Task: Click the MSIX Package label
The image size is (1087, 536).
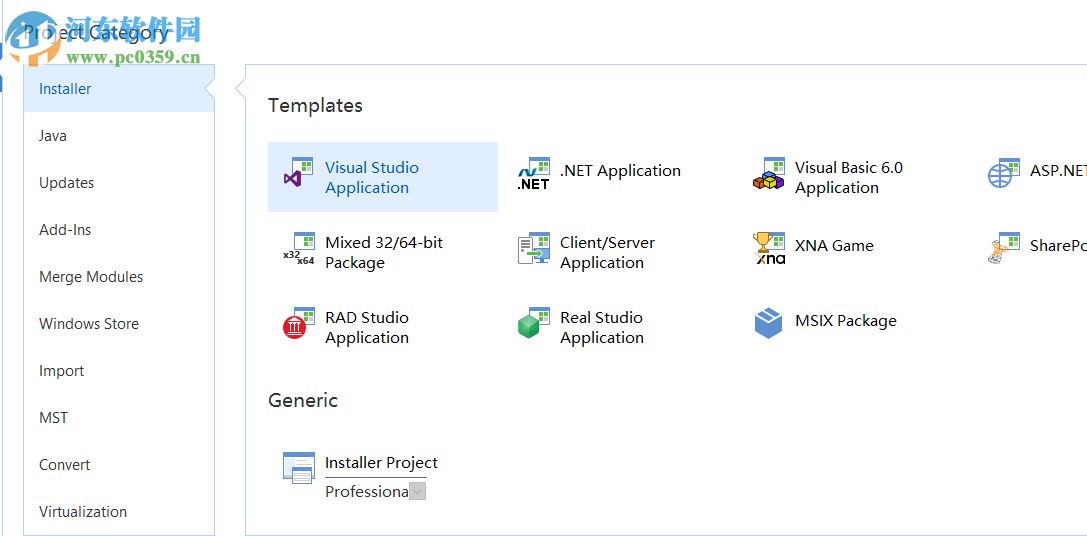Action: [846, 320]
